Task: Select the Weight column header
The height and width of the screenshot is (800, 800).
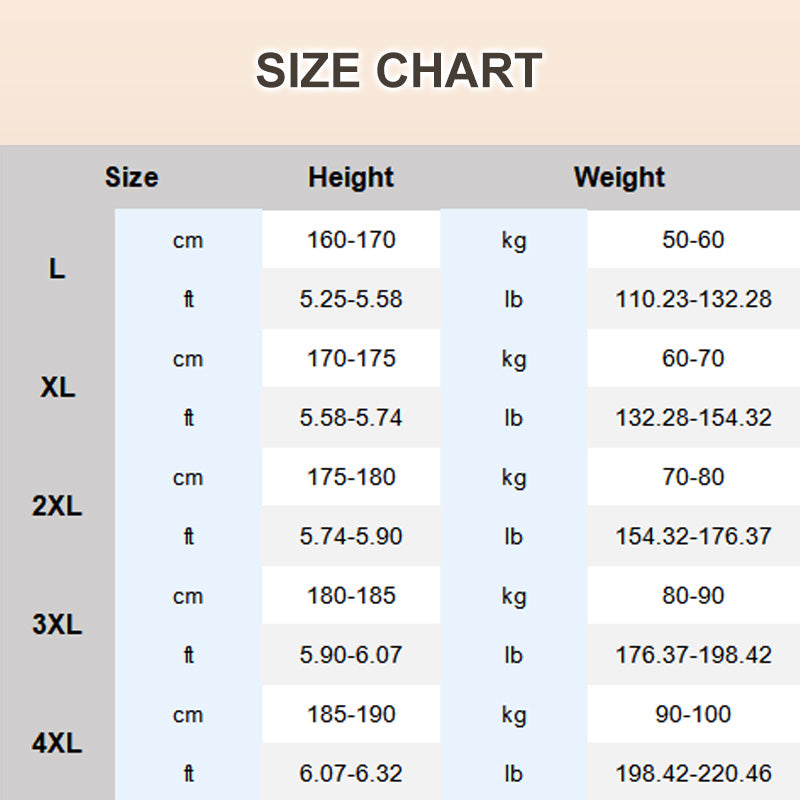Action: coord(619,178)
